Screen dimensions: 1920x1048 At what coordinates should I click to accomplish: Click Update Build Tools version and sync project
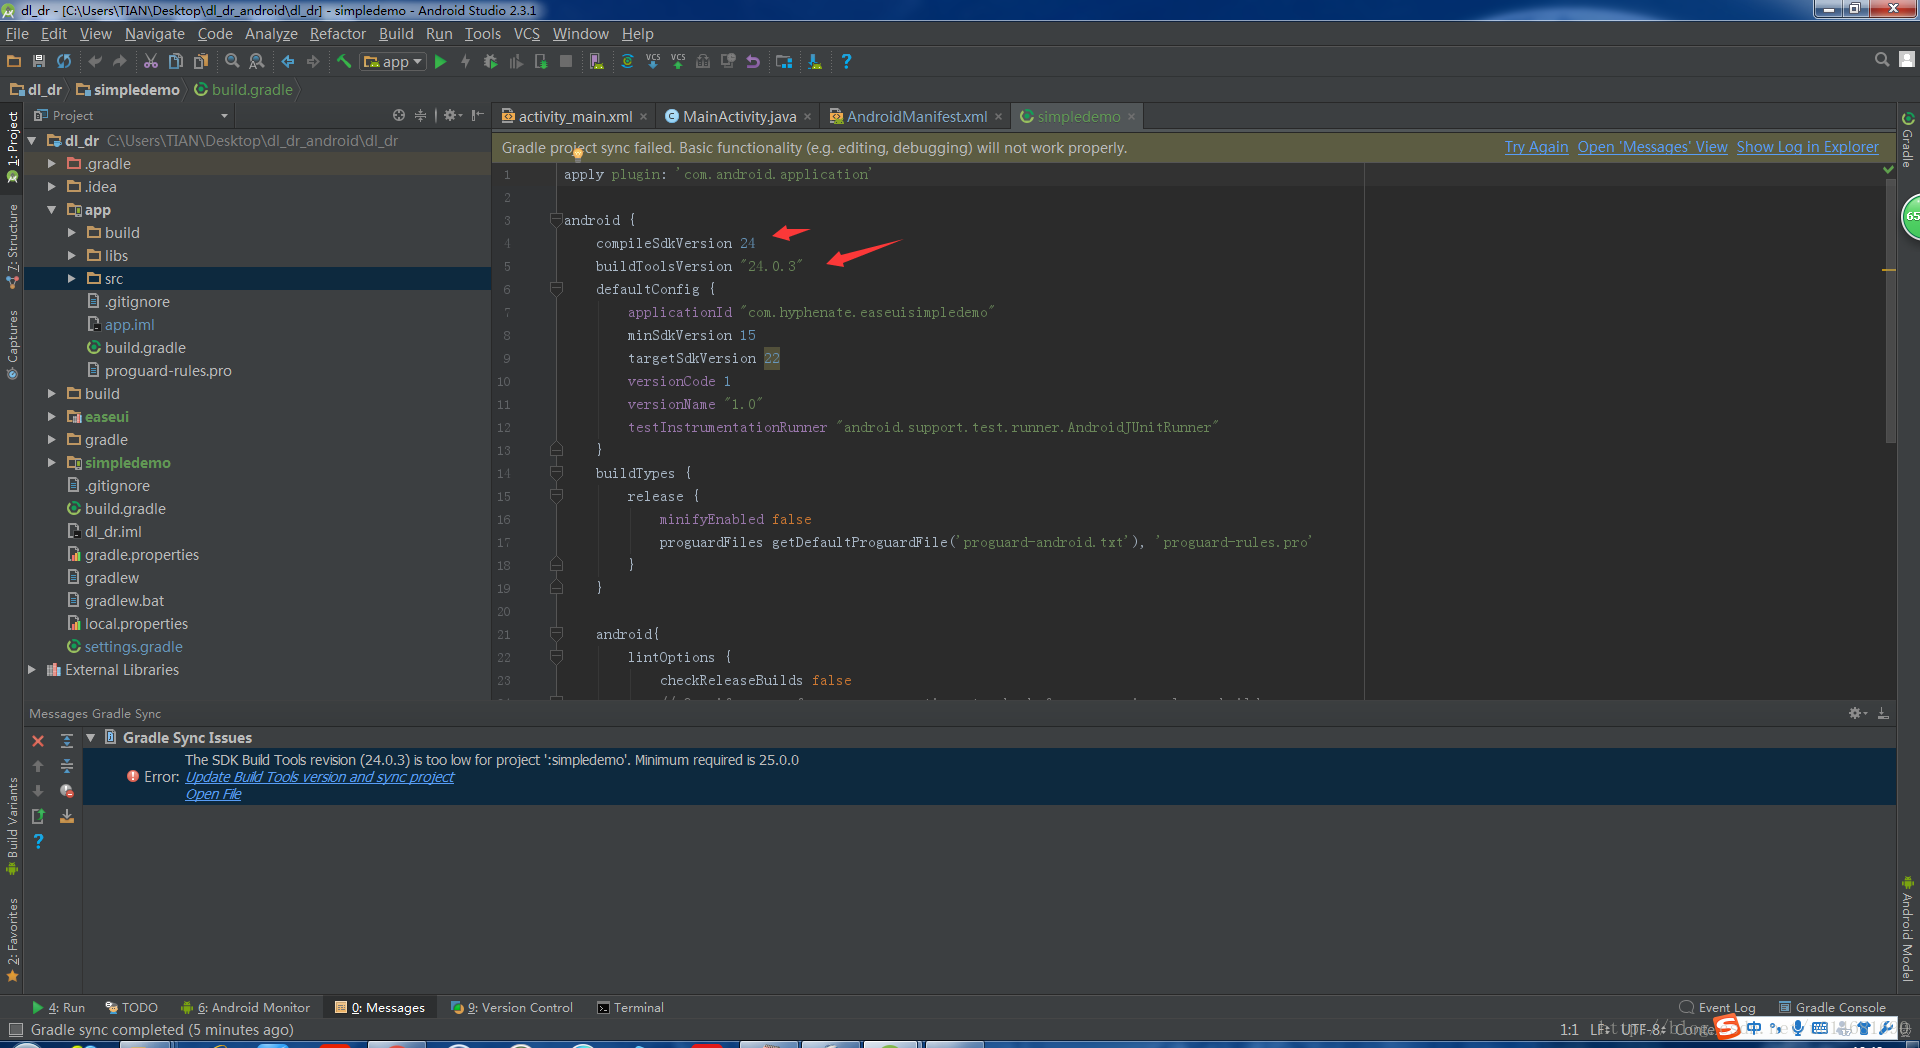pos(319,777)
